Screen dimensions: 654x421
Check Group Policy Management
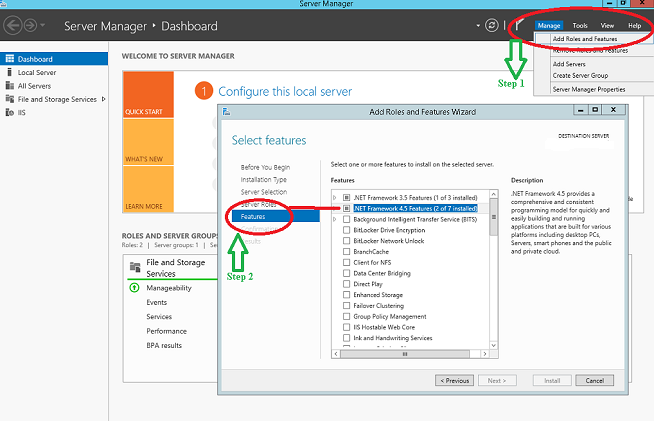pos(346,316)
